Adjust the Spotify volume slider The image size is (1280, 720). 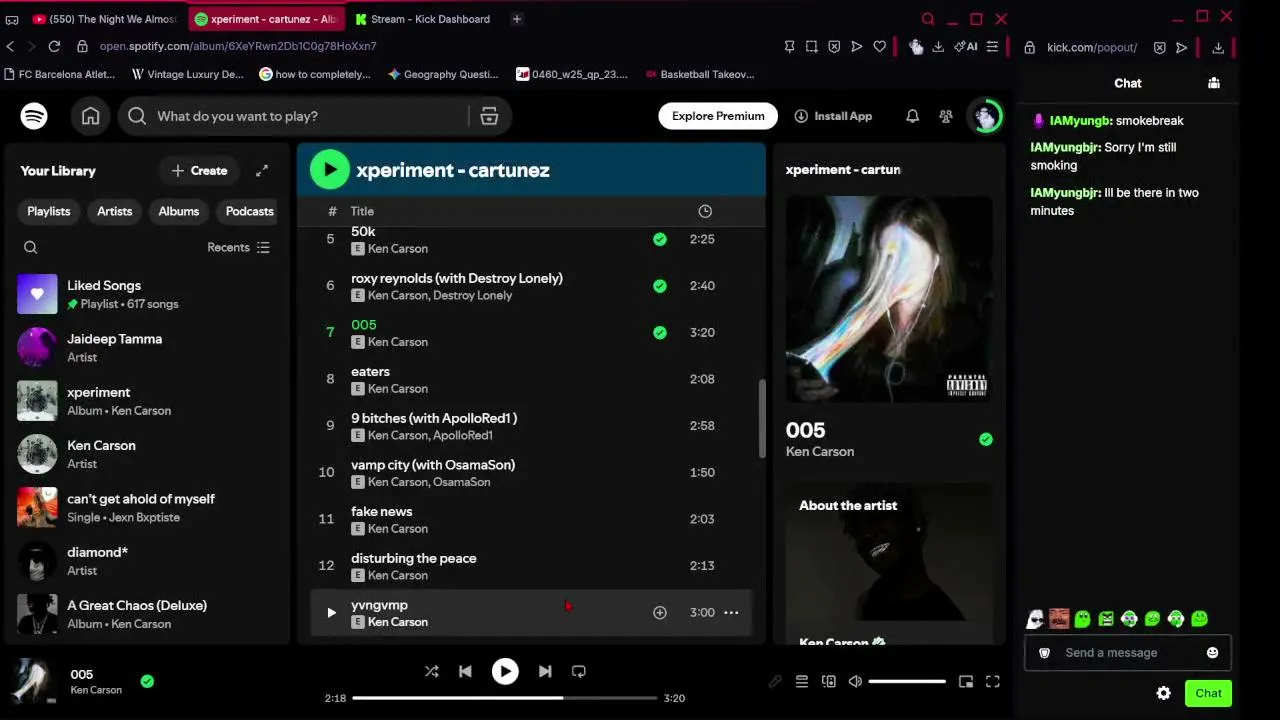tap(907, 682)
